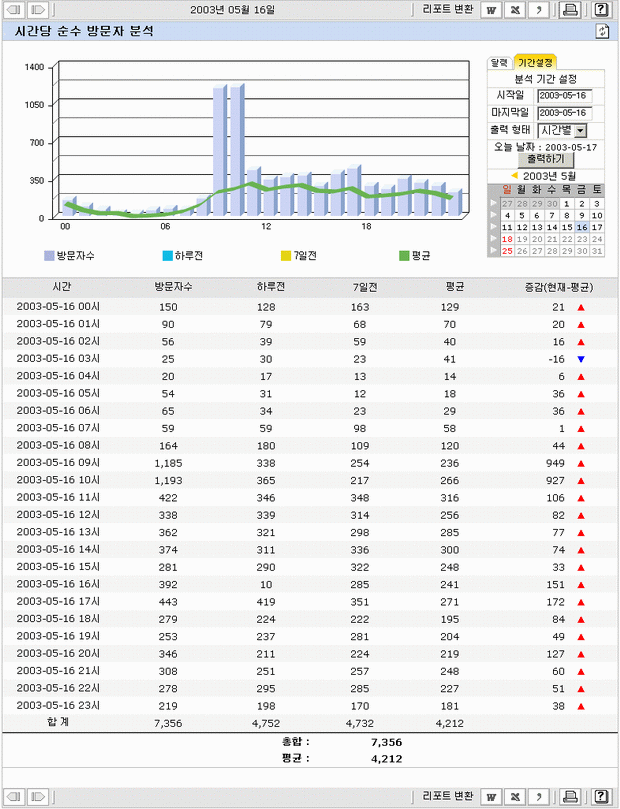This screenshot has height=809, width=620.
Task: Click third report conversion icon in top toolbar
Action: point(539,10)
